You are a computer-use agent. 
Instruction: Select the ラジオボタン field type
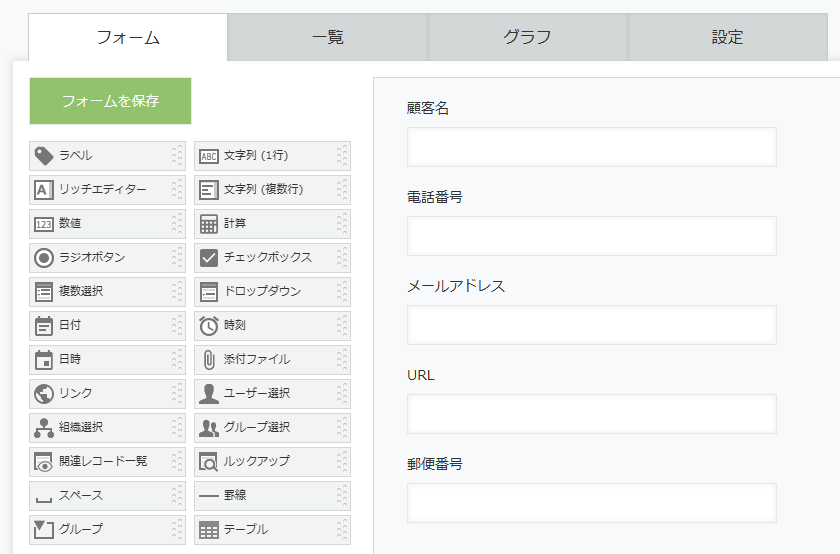[x=107, y=258]
